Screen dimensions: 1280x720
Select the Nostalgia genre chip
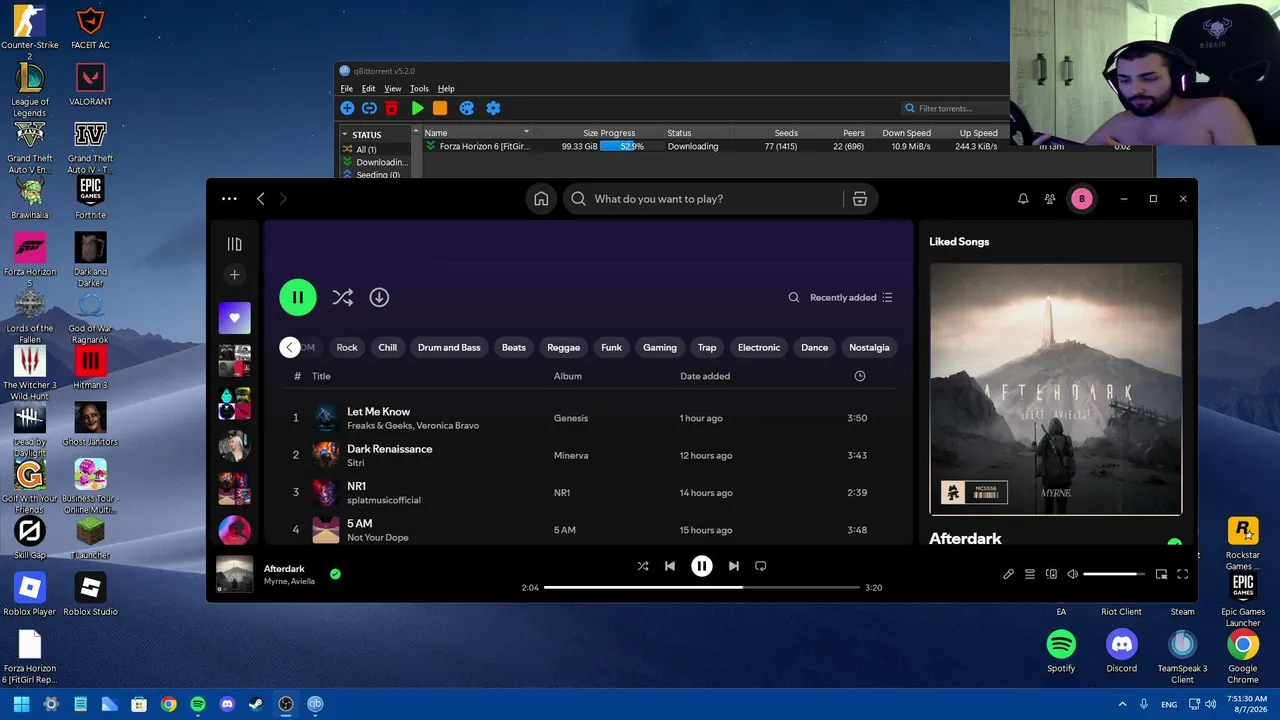[x=869, y=348]
